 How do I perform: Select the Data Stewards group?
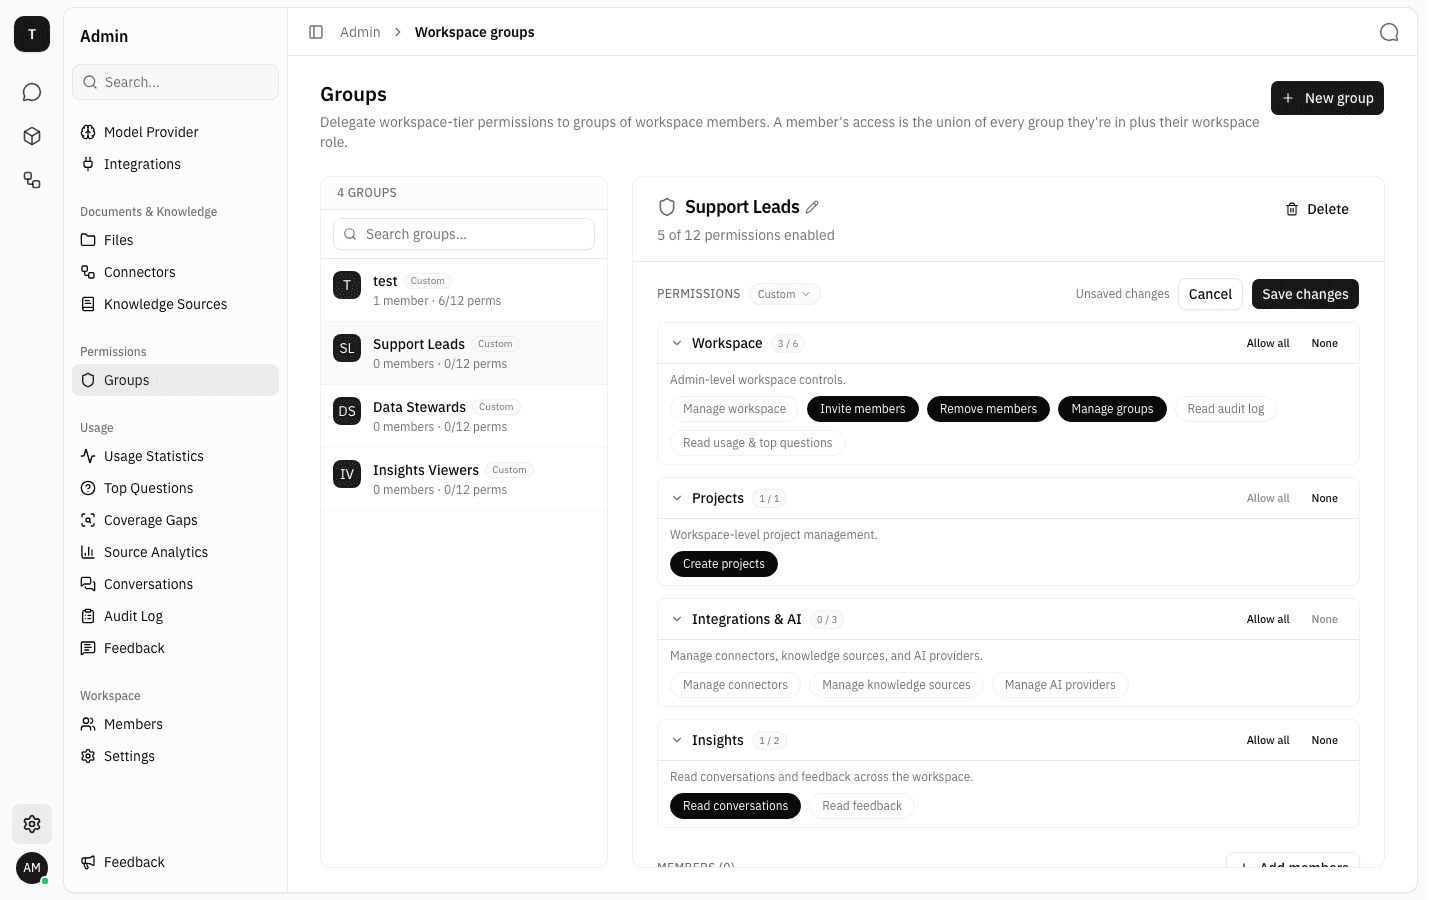464,416
